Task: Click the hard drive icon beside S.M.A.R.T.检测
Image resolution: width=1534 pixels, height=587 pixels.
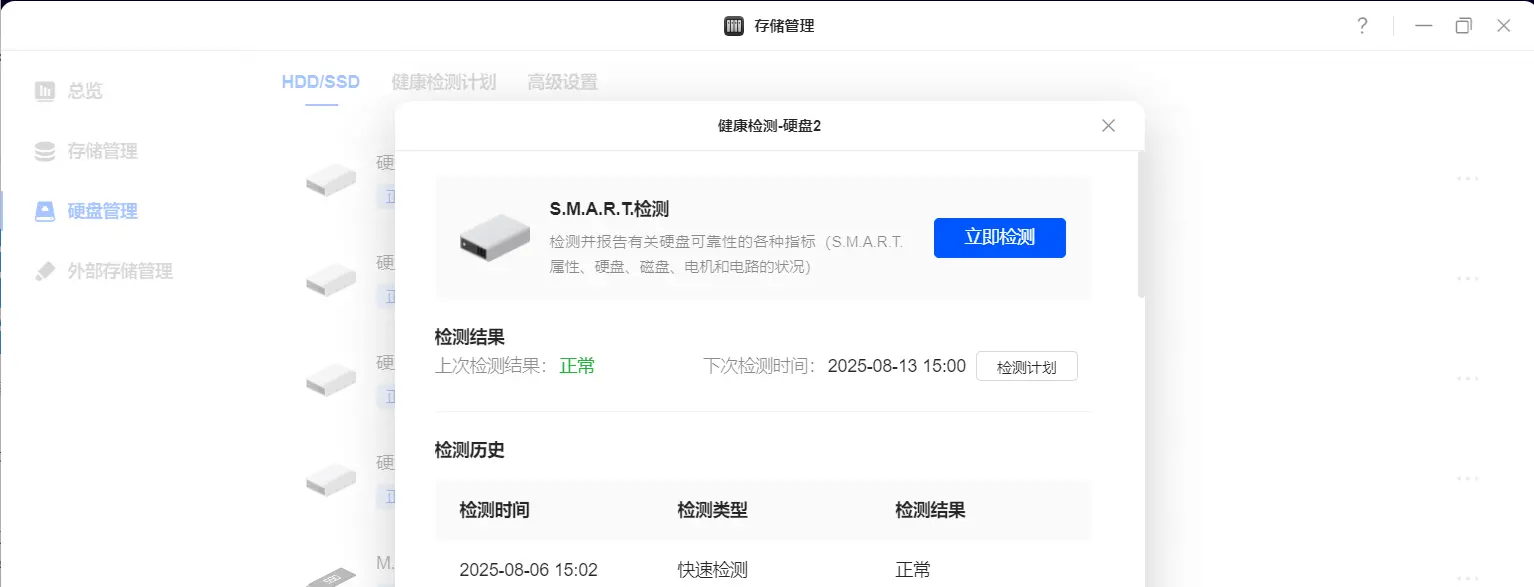Action: 494,239
